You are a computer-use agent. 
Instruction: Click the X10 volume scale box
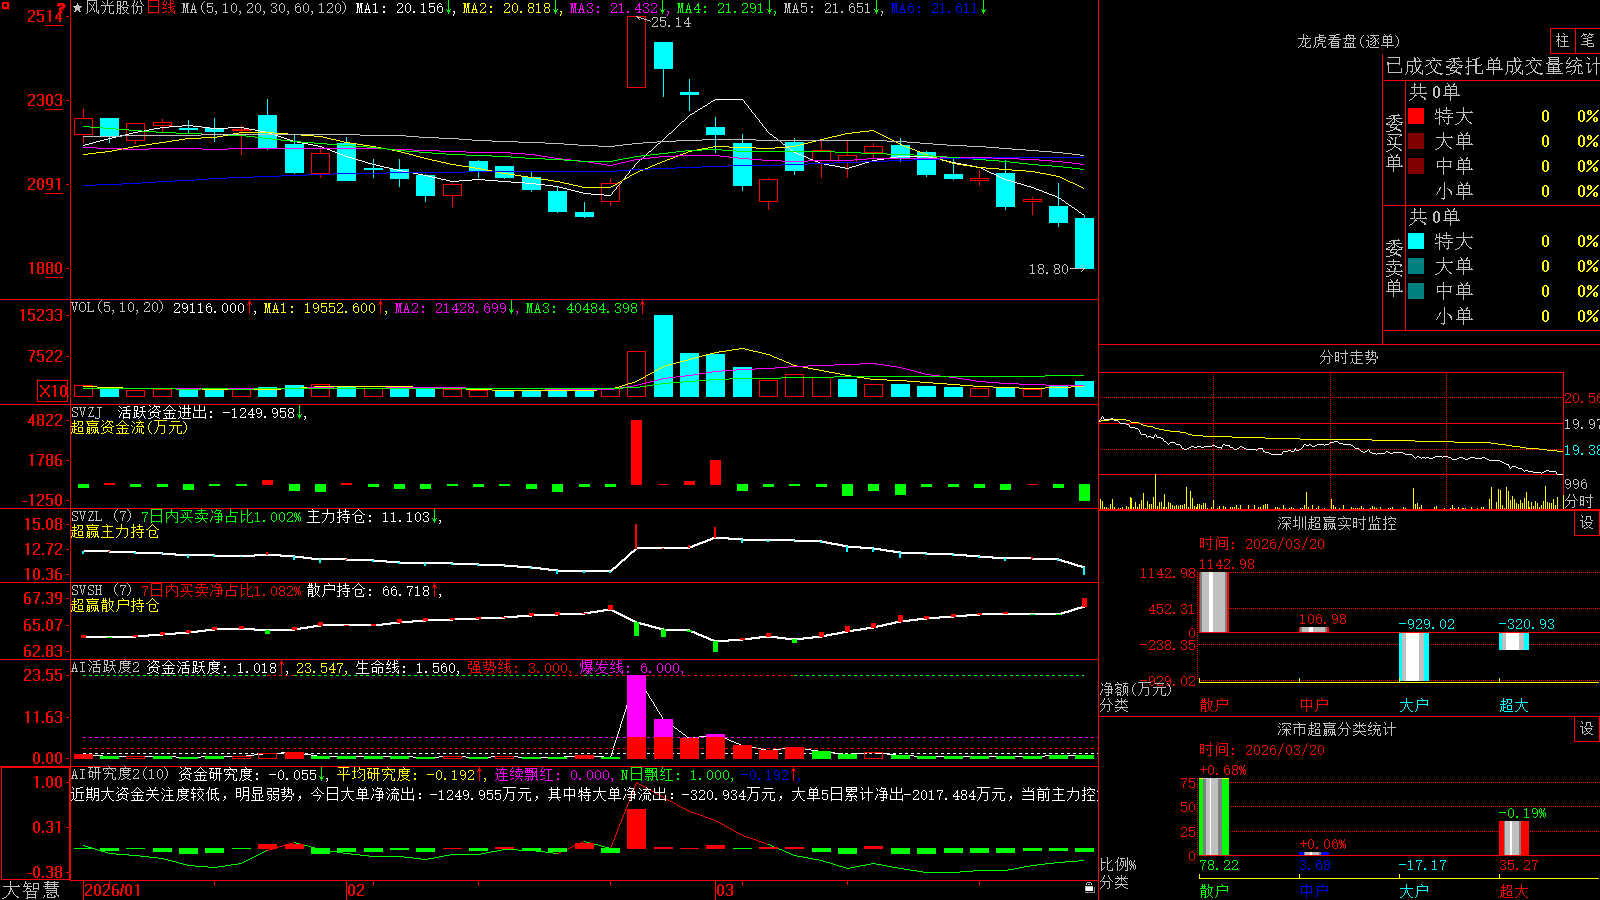53,391
